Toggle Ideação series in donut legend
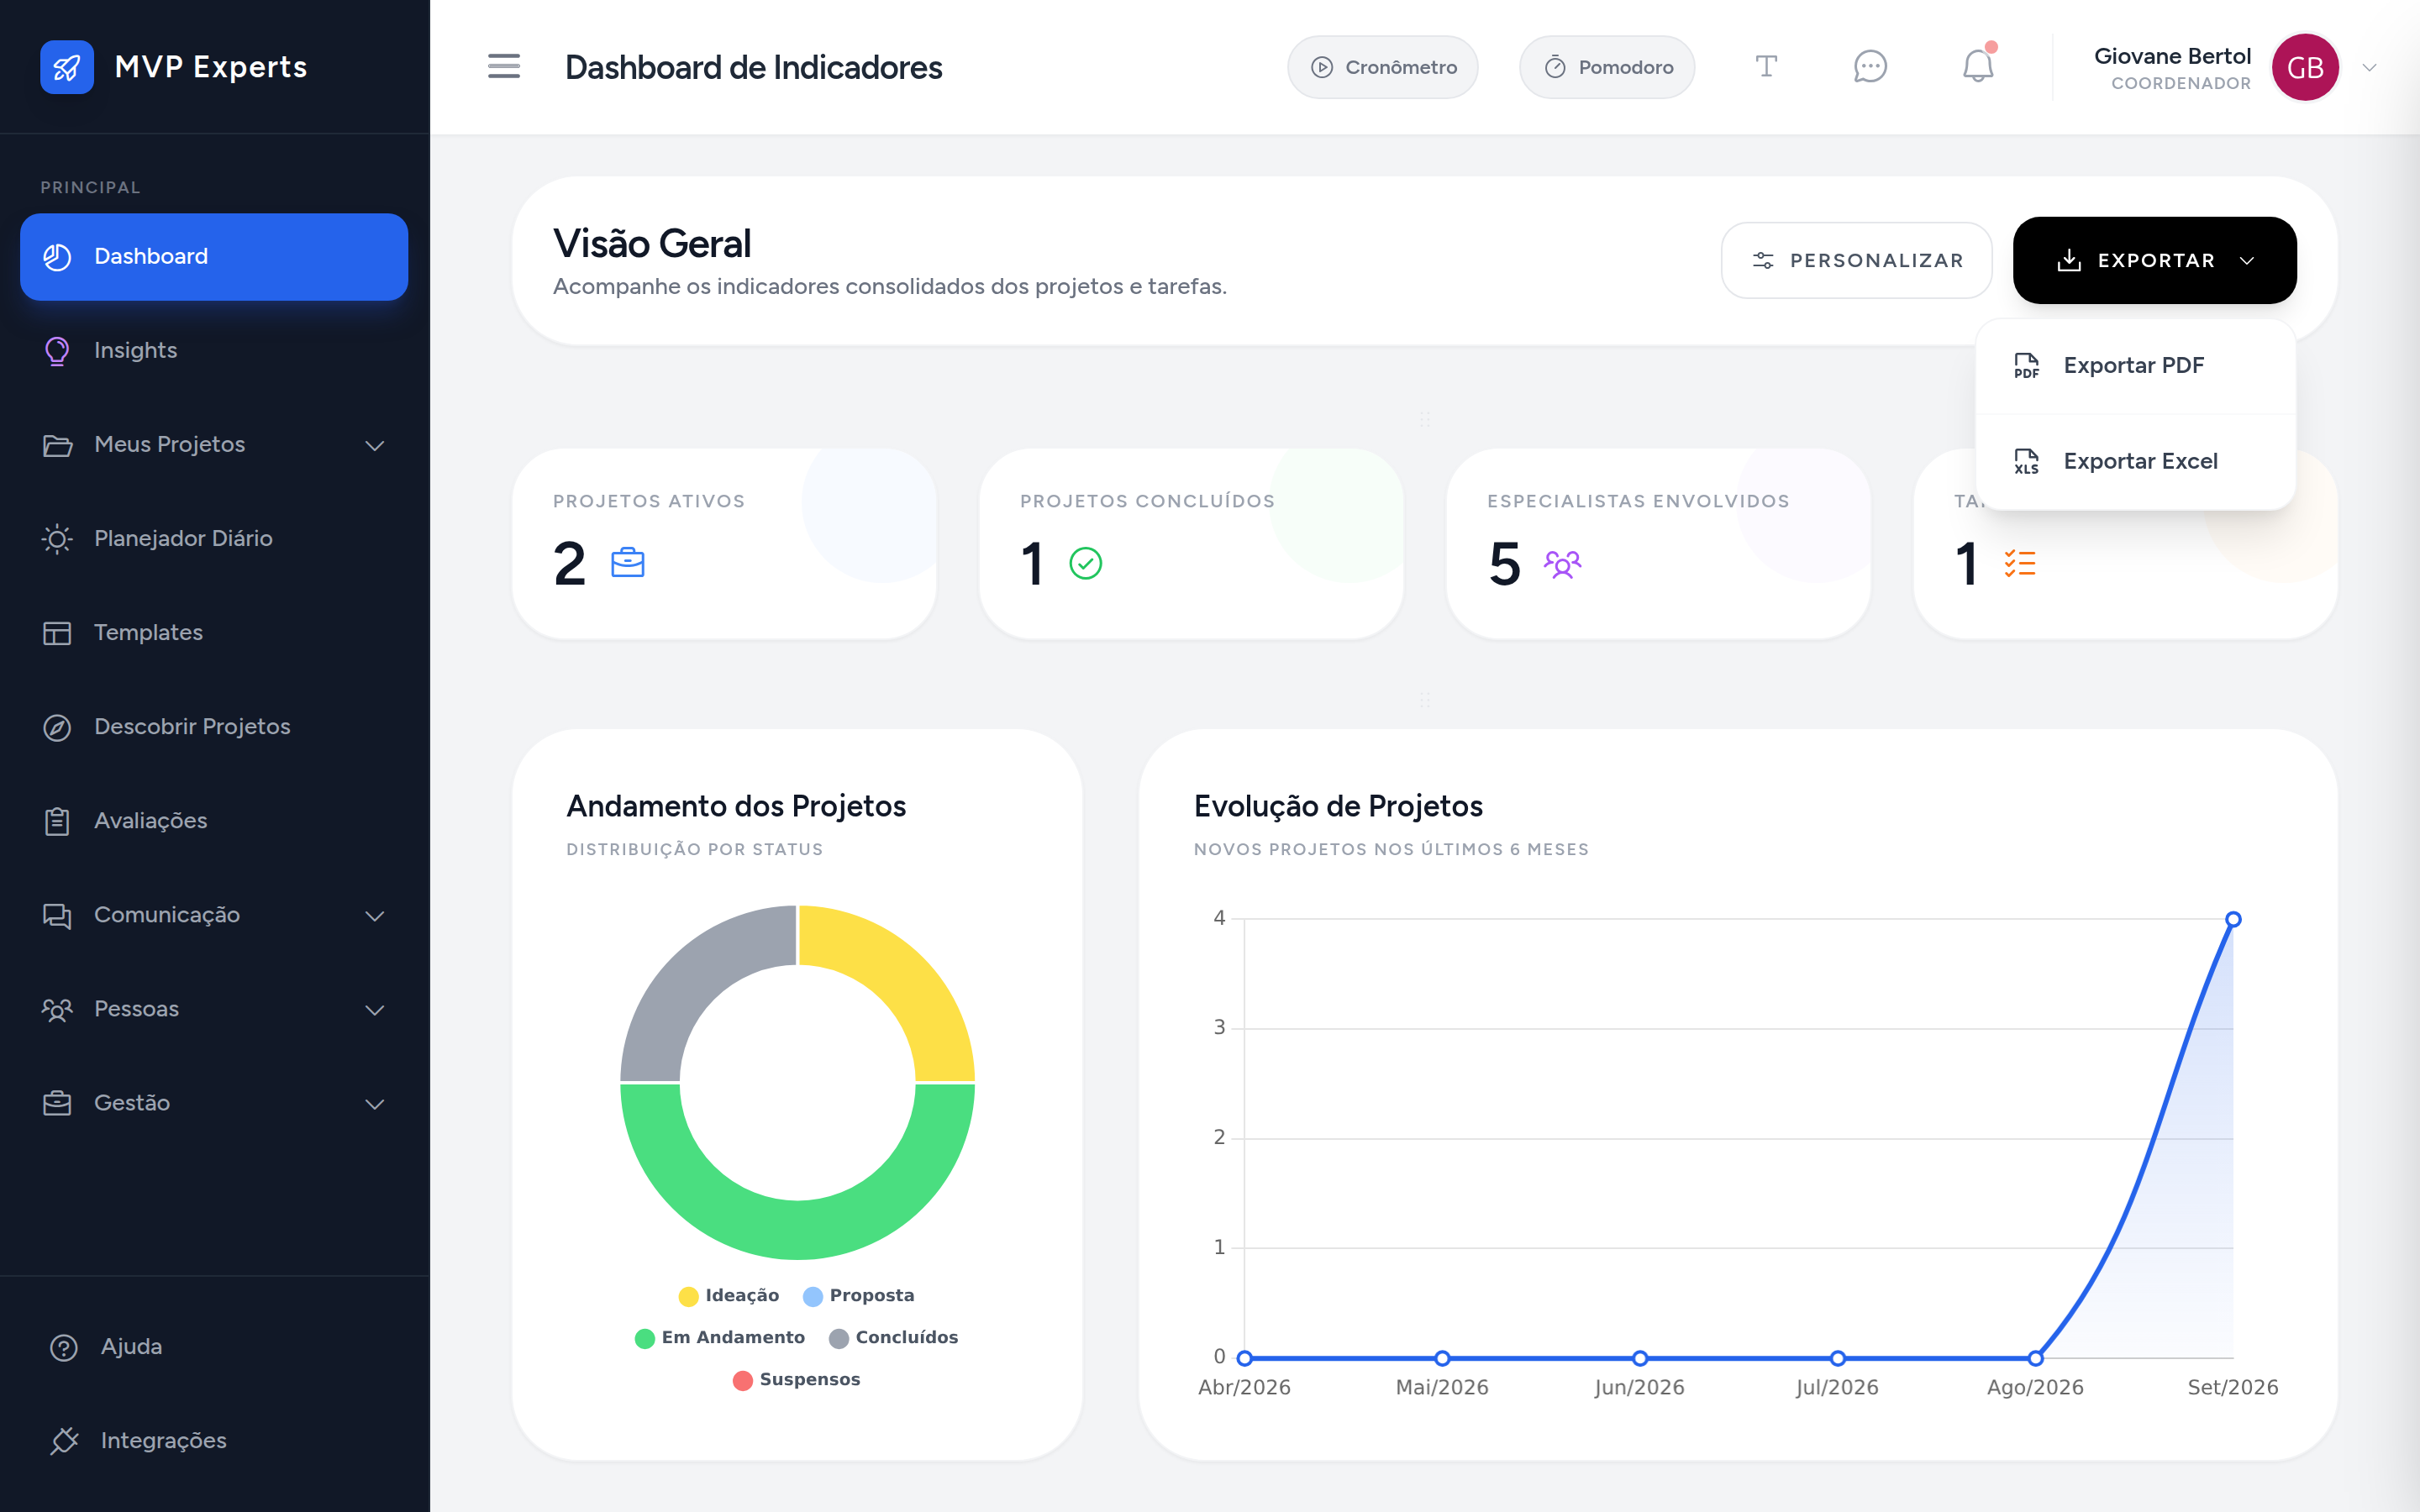The width and height of the screenshot is (2420, 1512). [x=728, y=1295]
